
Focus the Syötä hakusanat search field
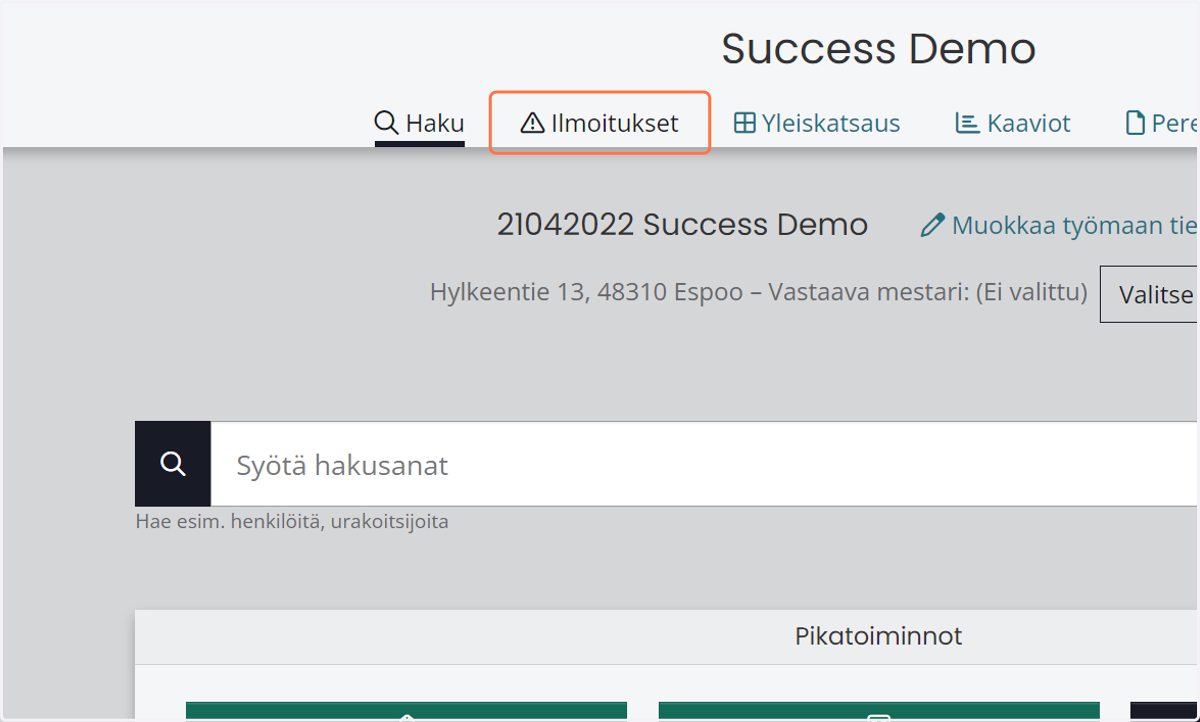coord(704,464)
